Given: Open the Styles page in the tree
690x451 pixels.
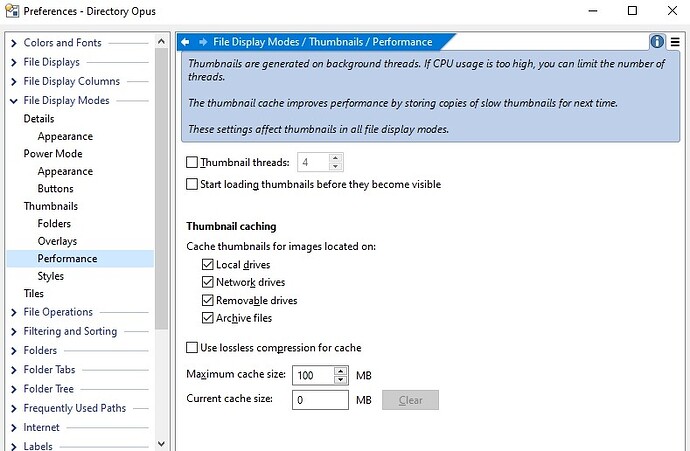Looking at the screenshot, I should [x=51, y=276].
